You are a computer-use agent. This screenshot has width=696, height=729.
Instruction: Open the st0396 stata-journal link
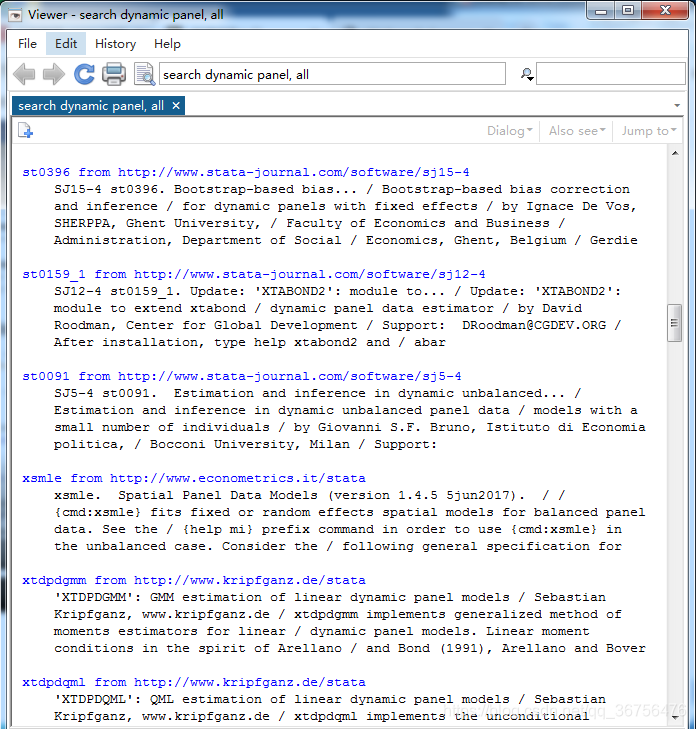246,172
